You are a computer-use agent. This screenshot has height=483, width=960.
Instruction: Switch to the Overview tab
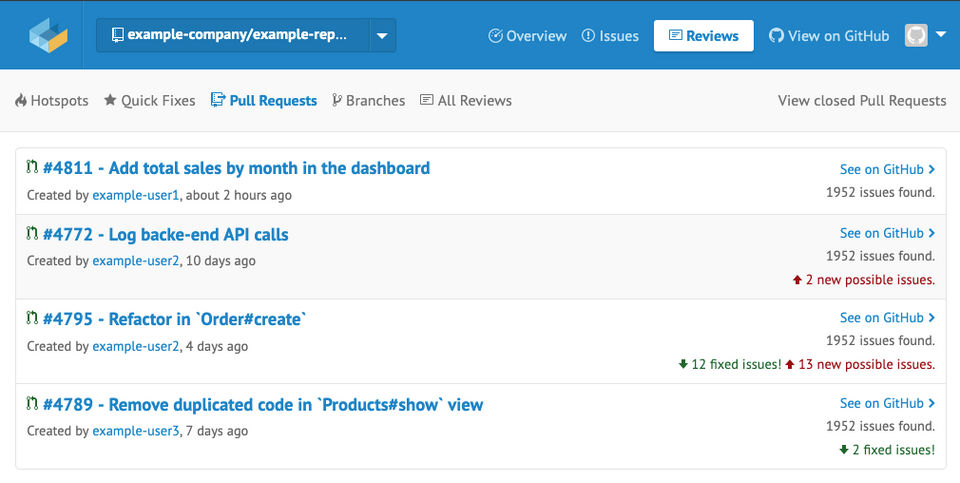[x=527, y=36]
